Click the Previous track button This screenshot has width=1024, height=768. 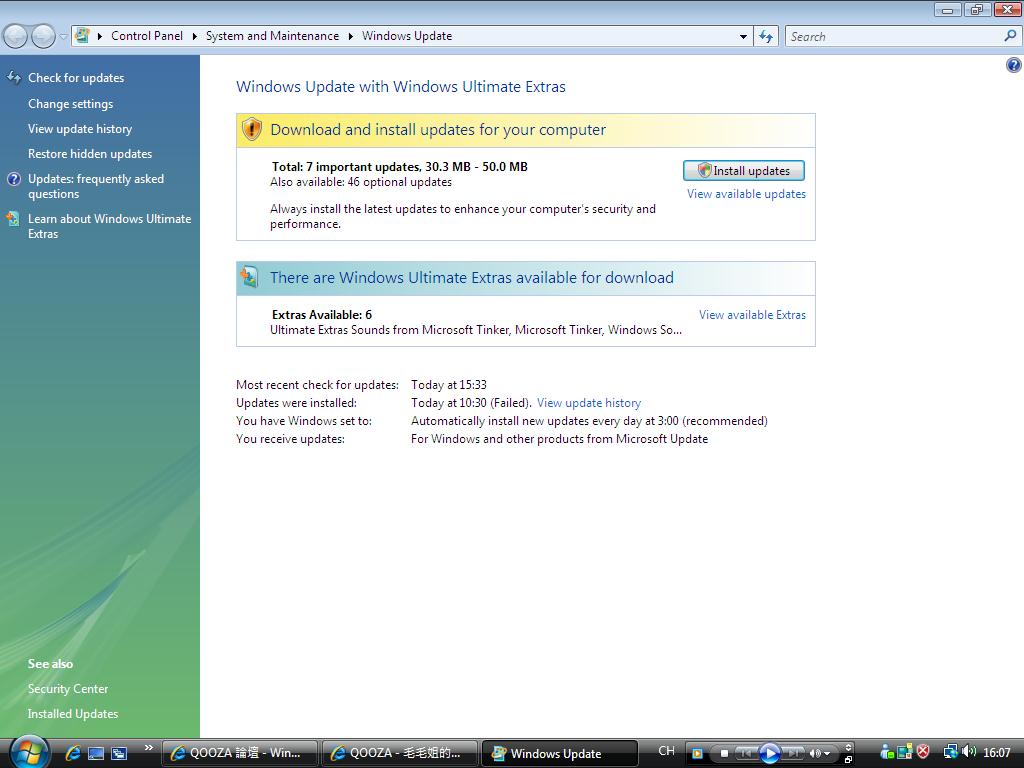[x=746, y=753]
